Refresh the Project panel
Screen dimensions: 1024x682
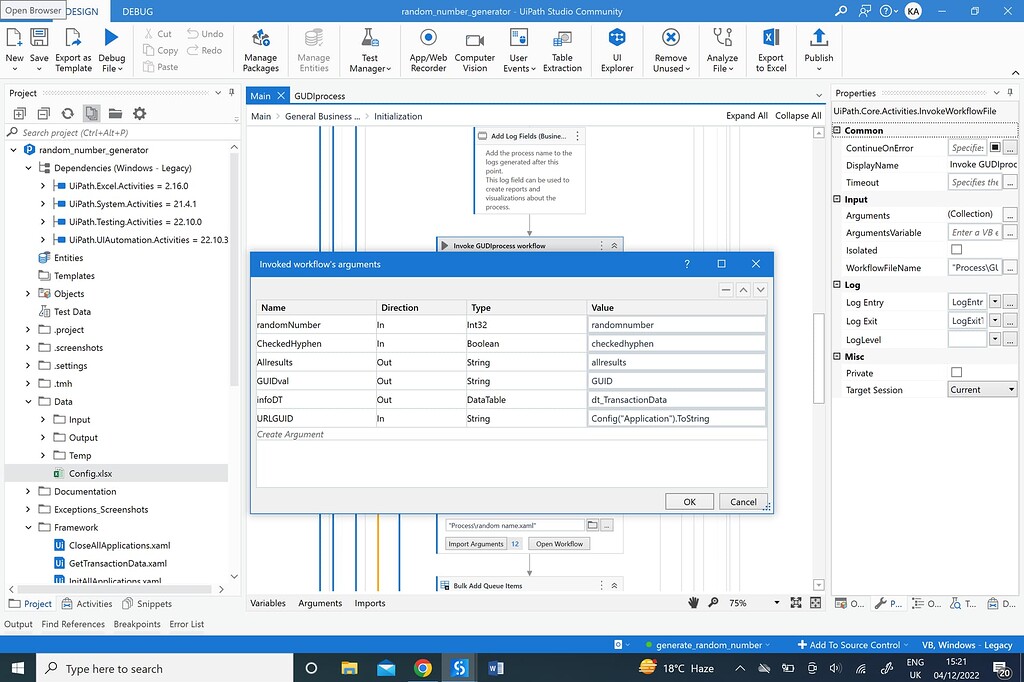[66, 113]
